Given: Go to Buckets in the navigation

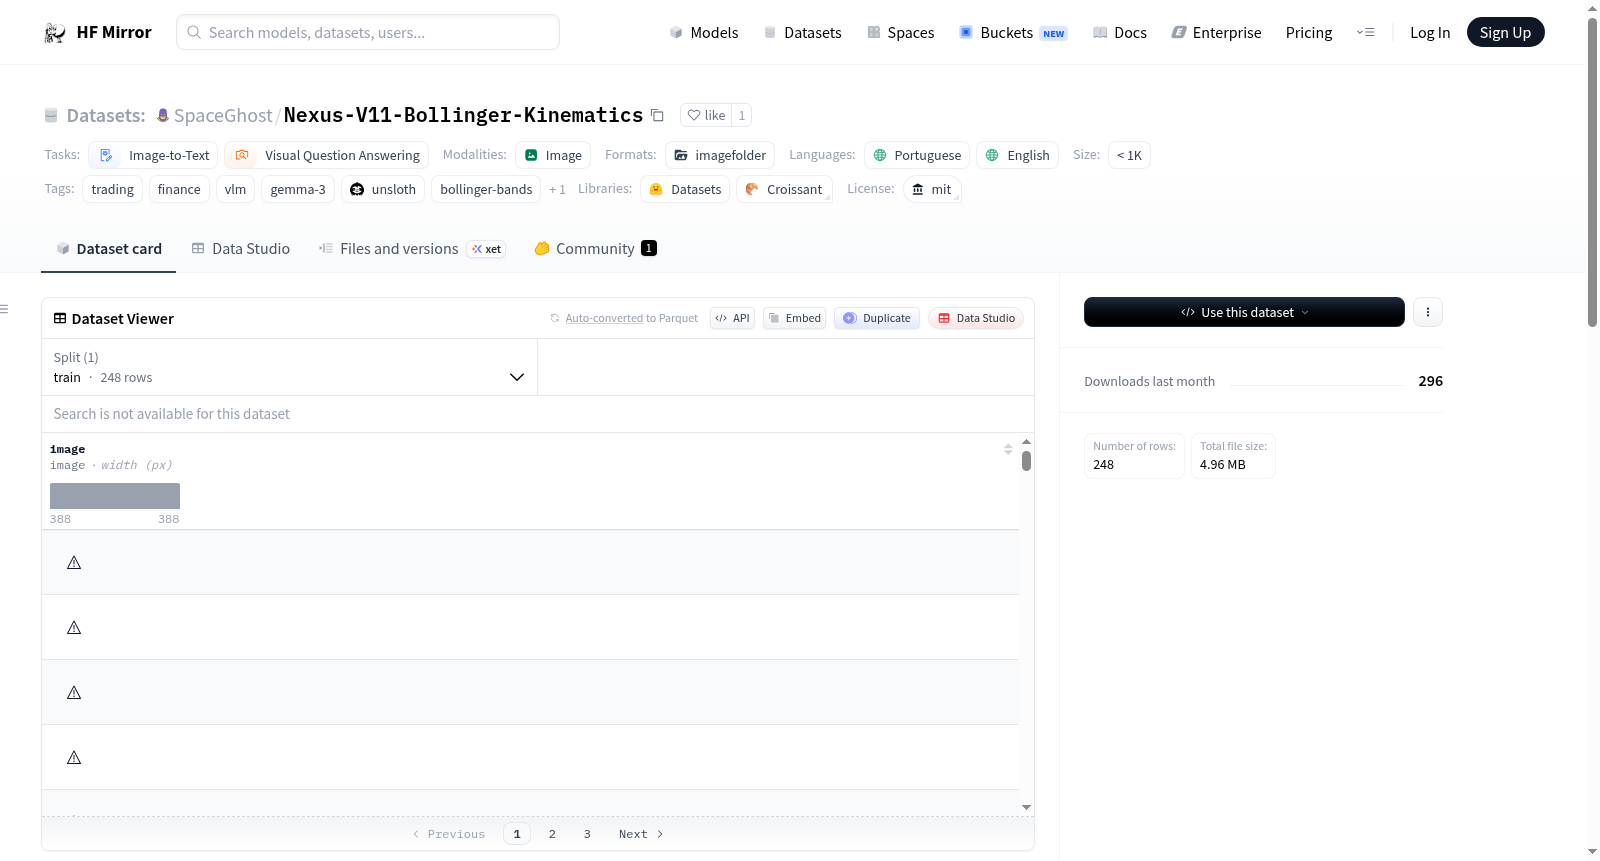Looking at the screenshot, I should tap(1013, 33).
